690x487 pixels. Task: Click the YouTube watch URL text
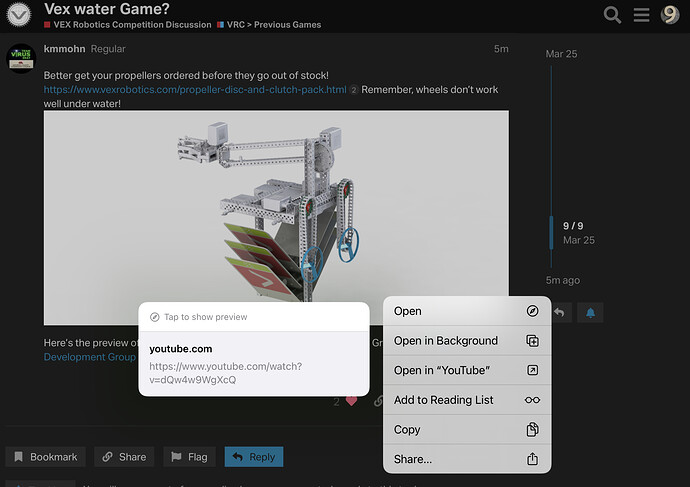(225, 373)
